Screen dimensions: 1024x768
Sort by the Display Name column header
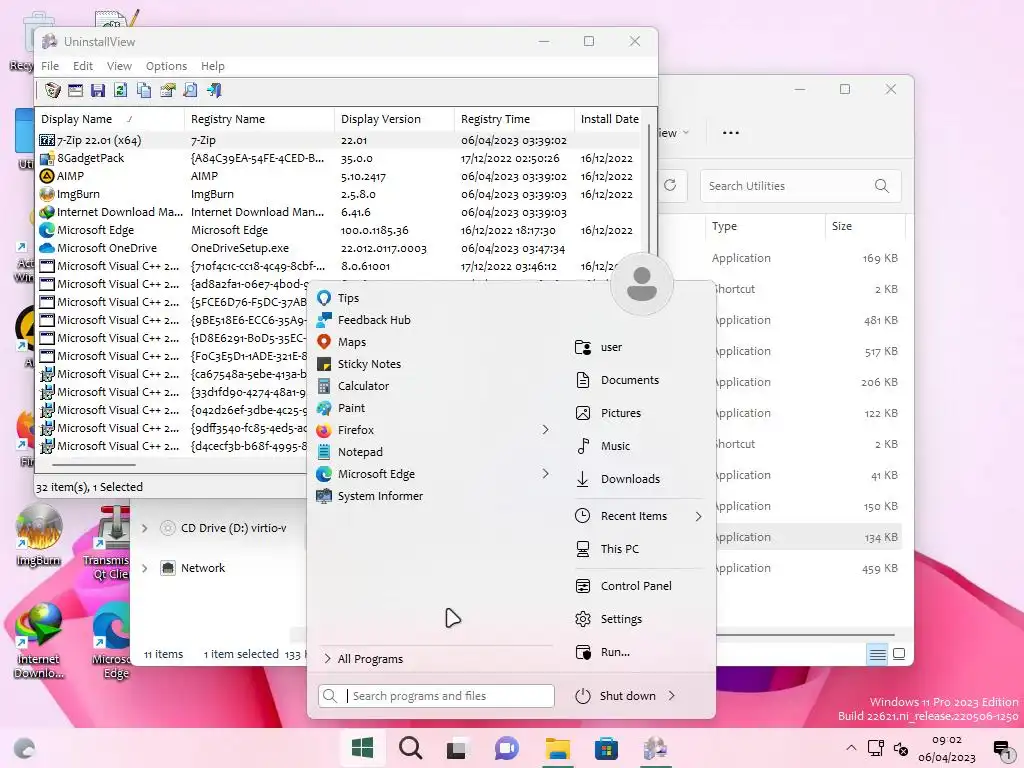(x=110, y=119)
